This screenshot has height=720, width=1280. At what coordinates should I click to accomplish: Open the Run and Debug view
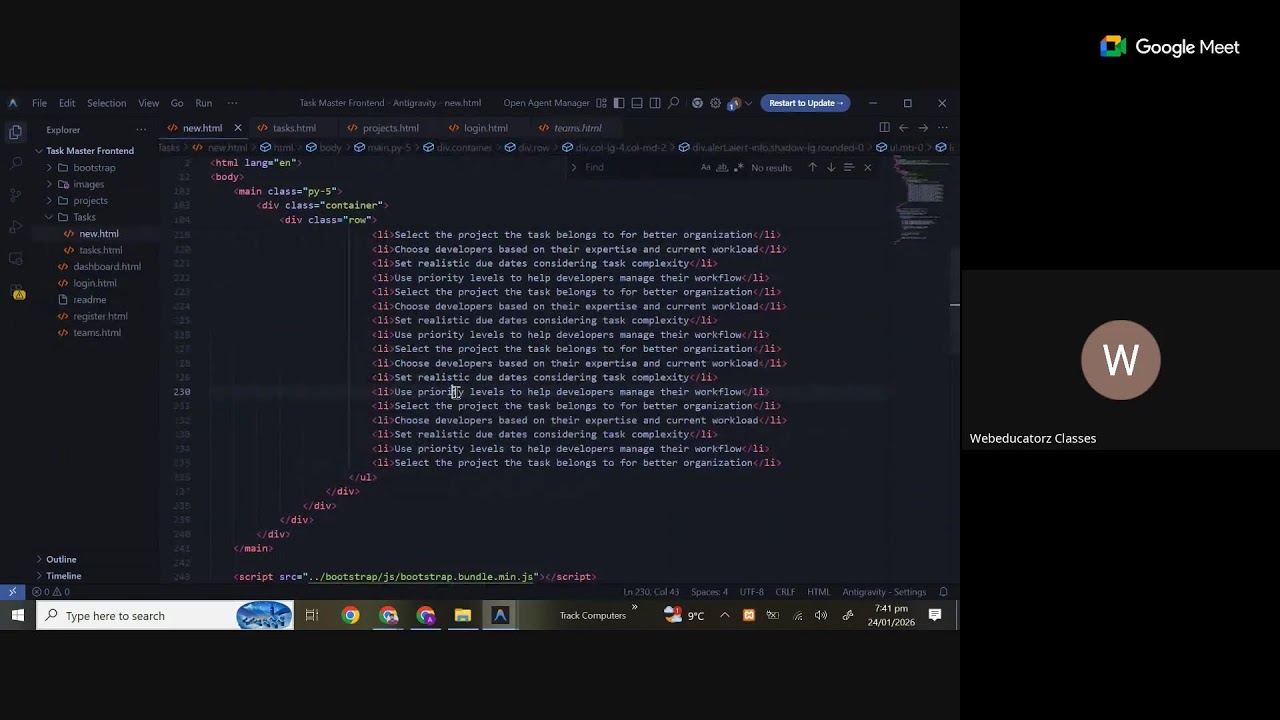tap(16, 227)
